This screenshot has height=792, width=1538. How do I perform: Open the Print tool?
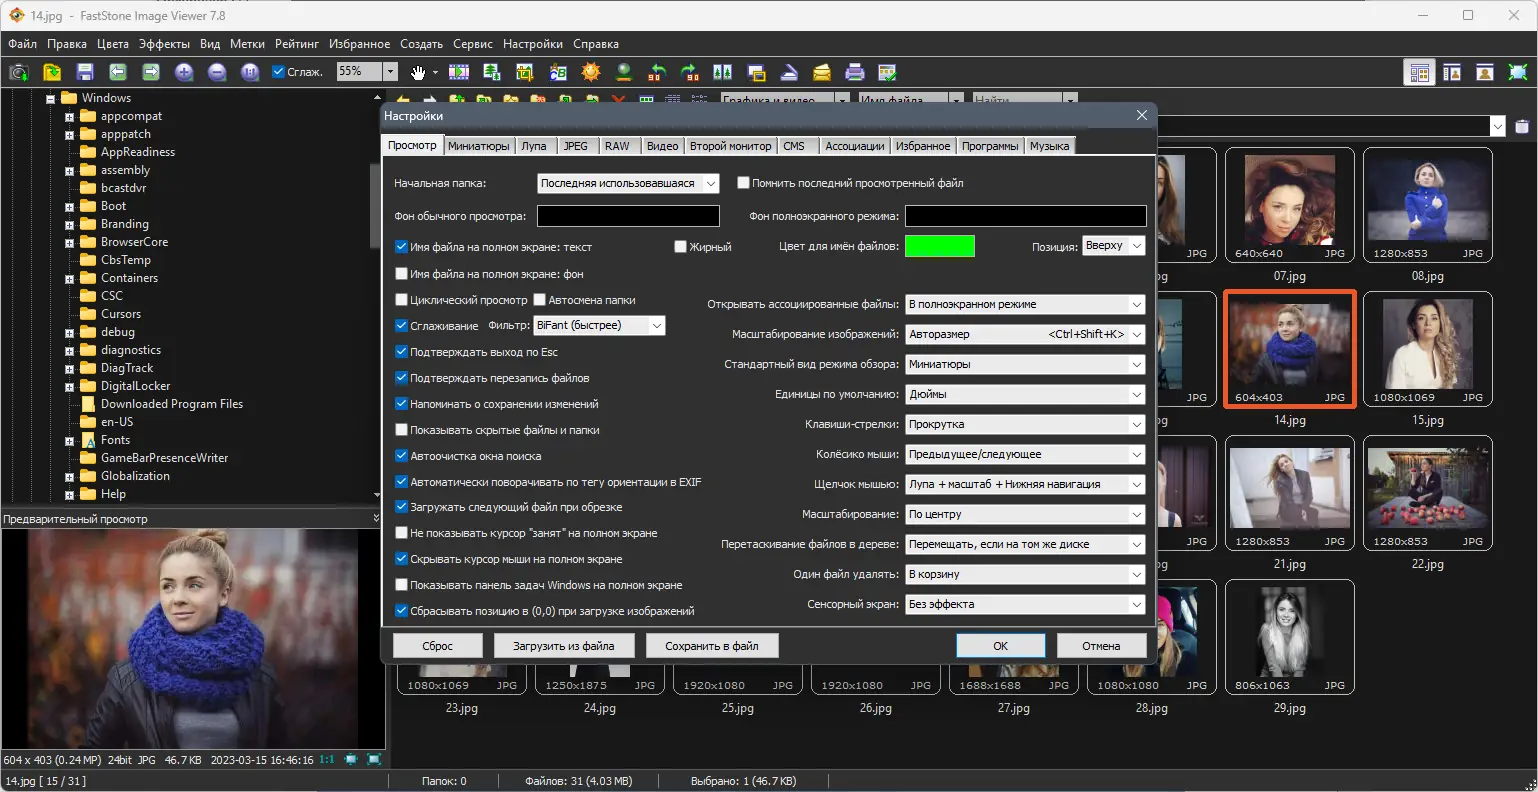855,71
